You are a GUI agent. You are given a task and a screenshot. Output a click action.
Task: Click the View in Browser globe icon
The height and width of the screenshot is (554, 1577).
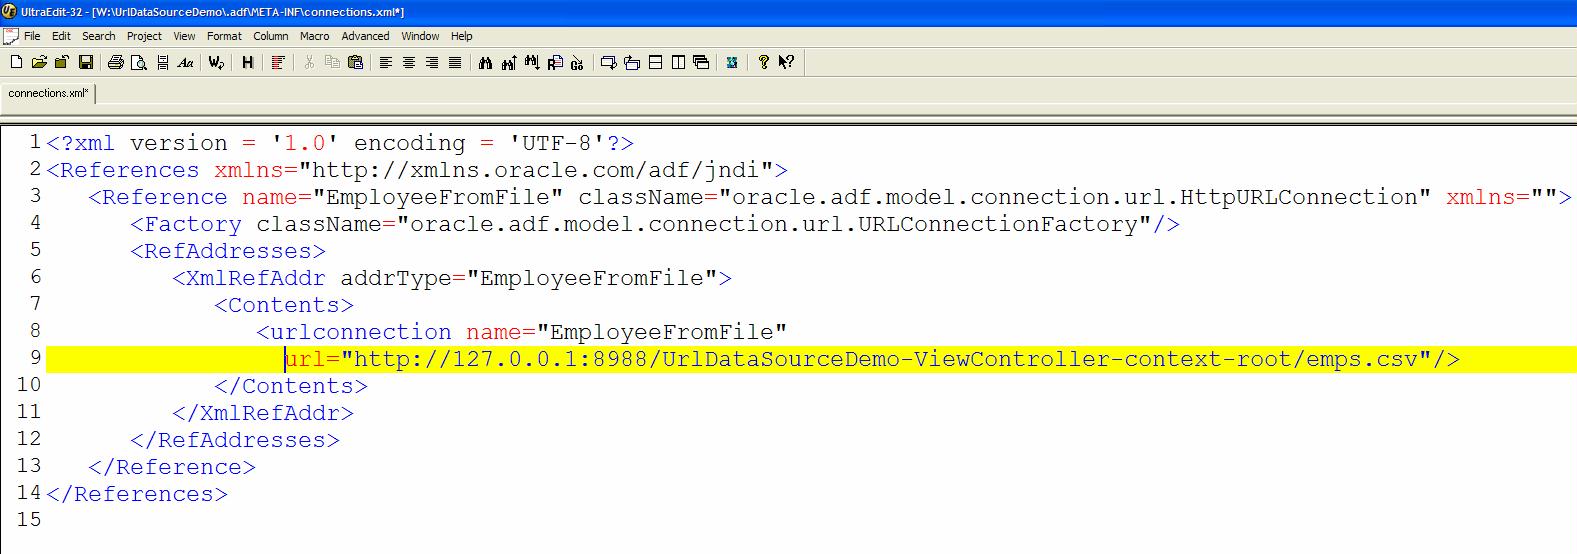tap(732, 62)
